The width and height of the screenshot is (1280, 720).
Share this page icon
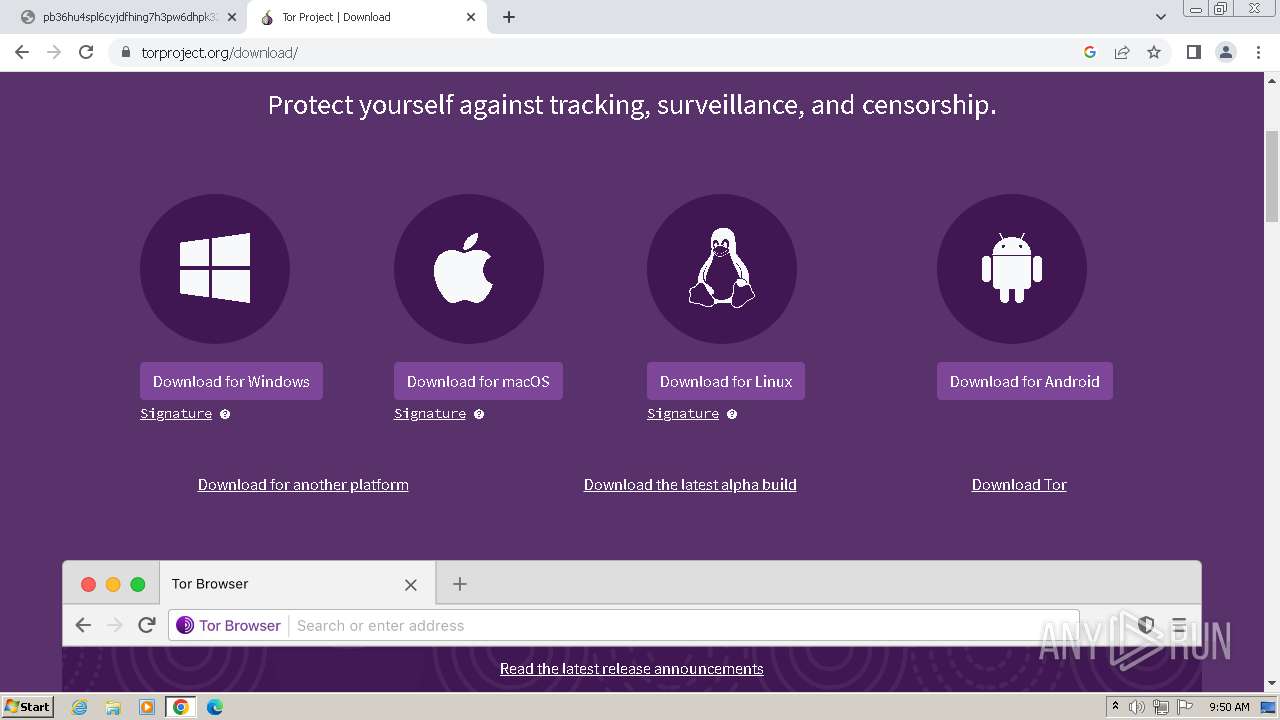coord(1122,52)
